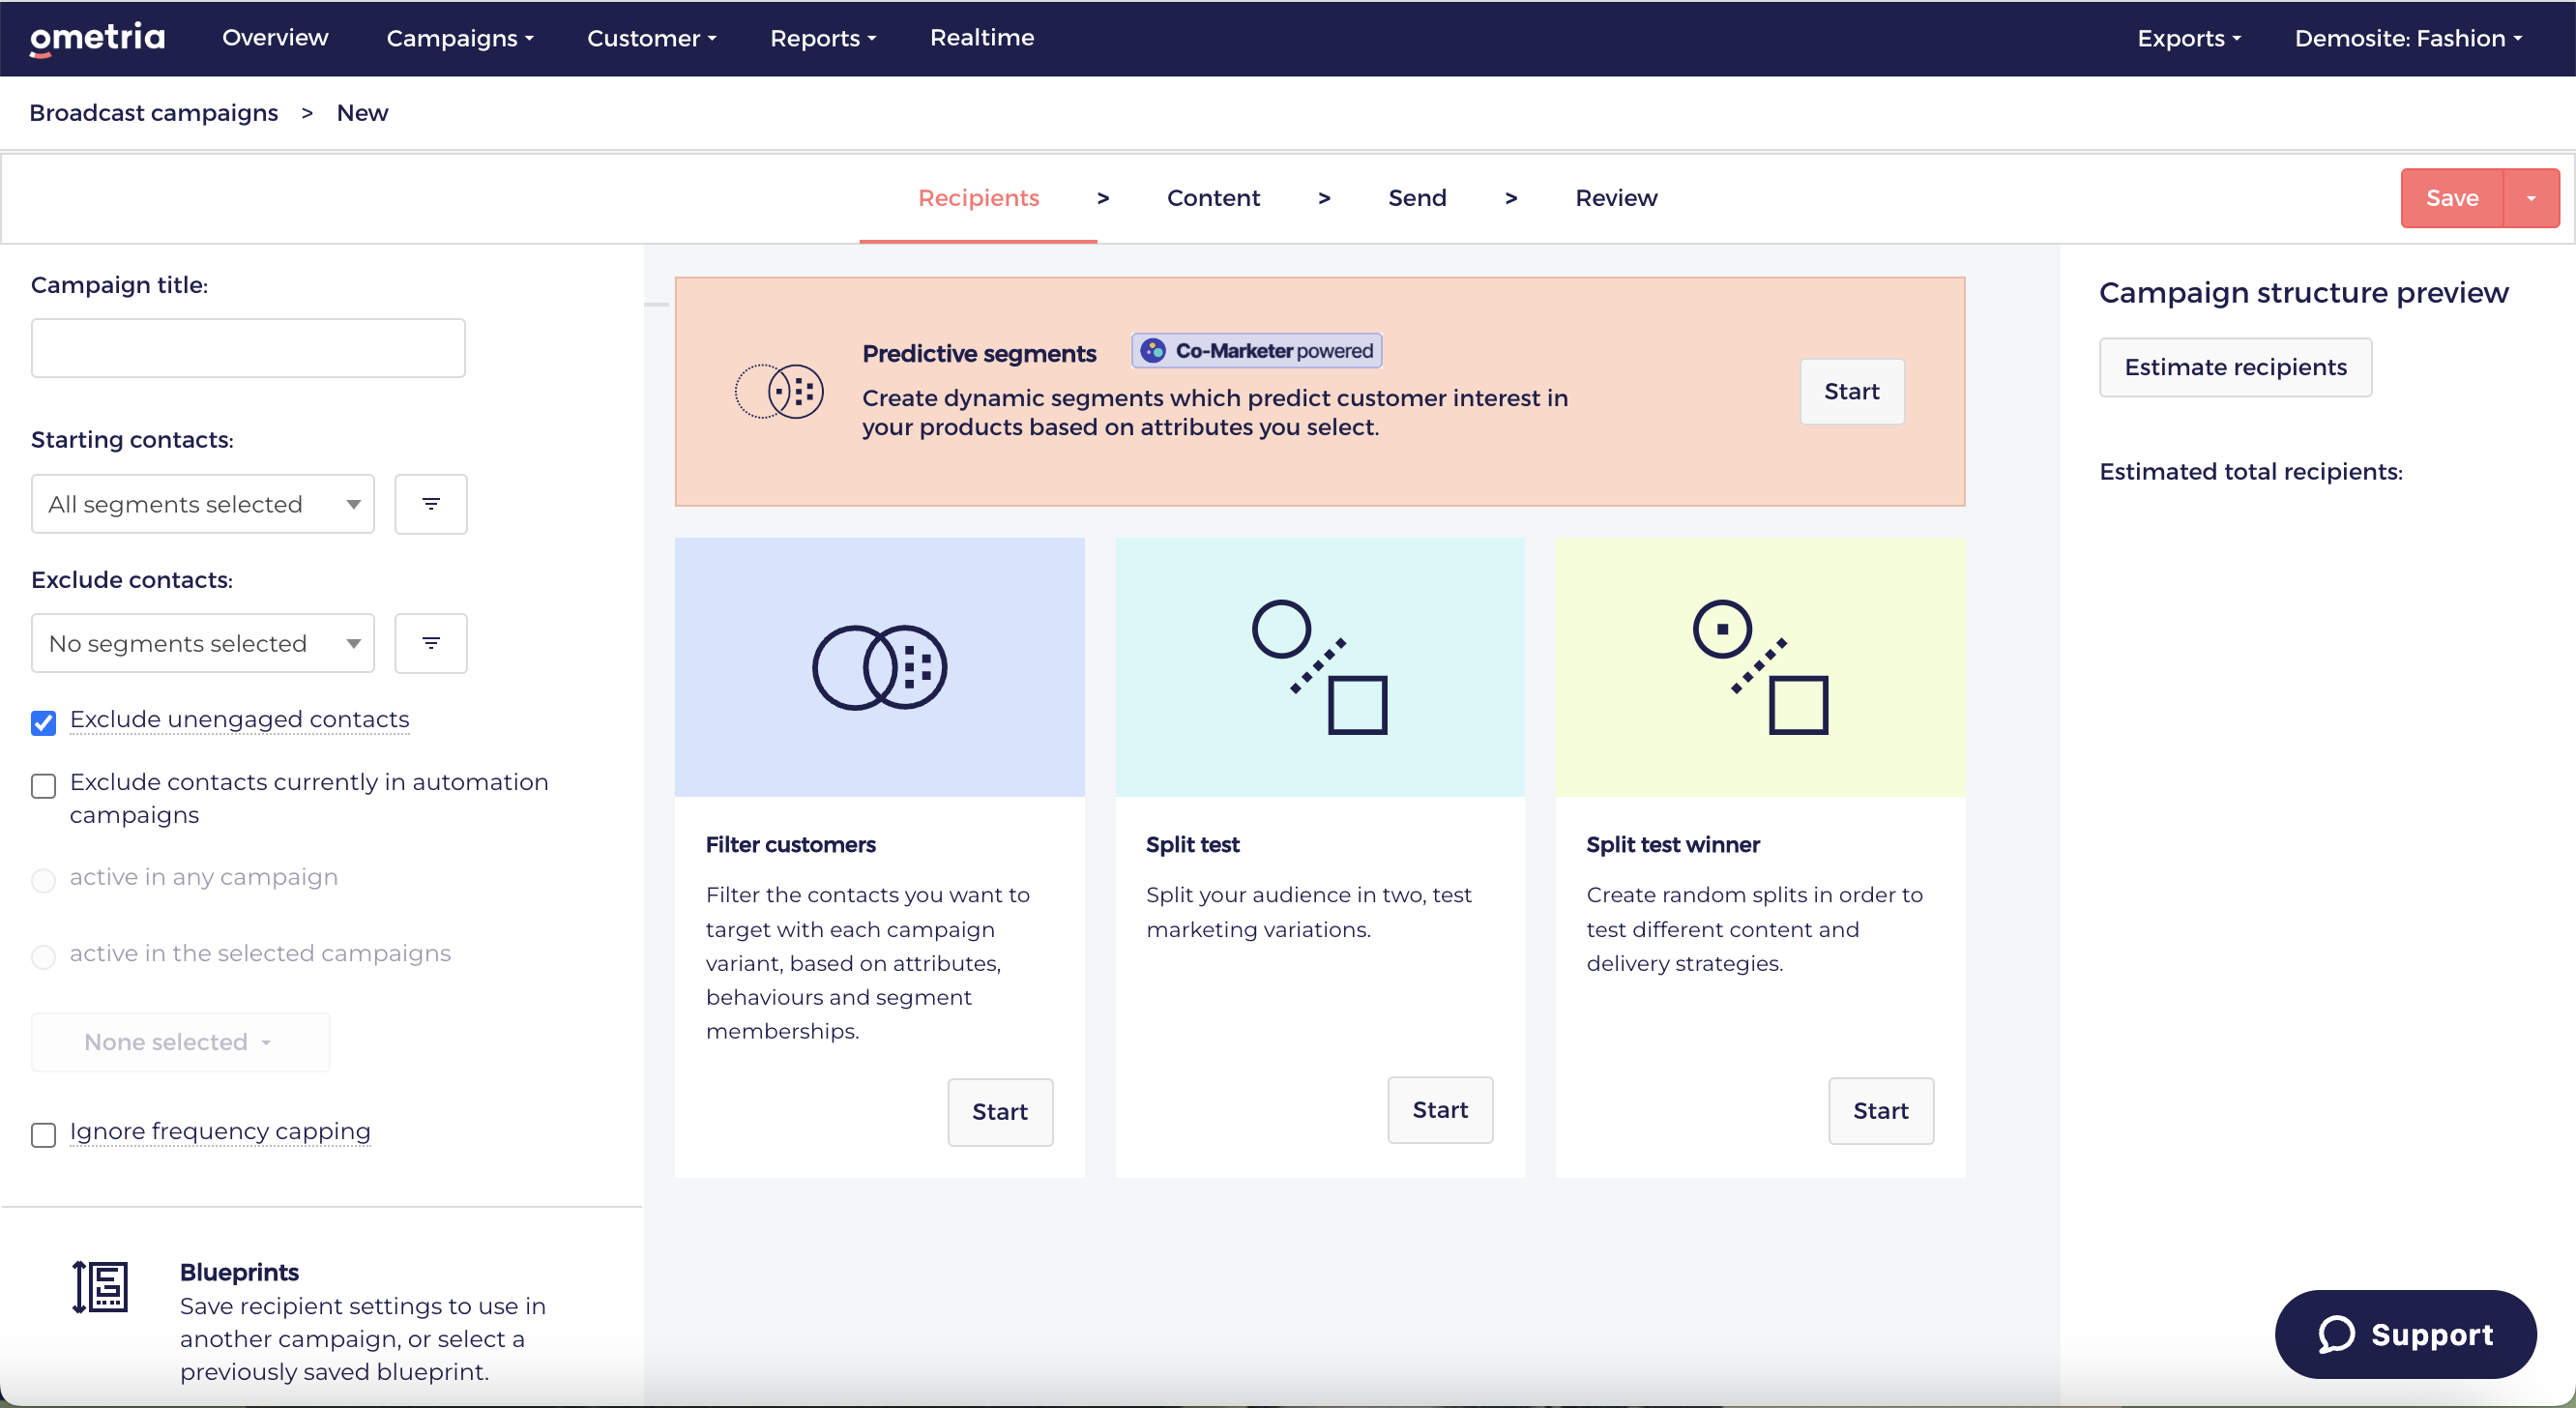Switch to the Send step tab
The width and height of the screenshot is (2576, 1408).
point(1417,198)
